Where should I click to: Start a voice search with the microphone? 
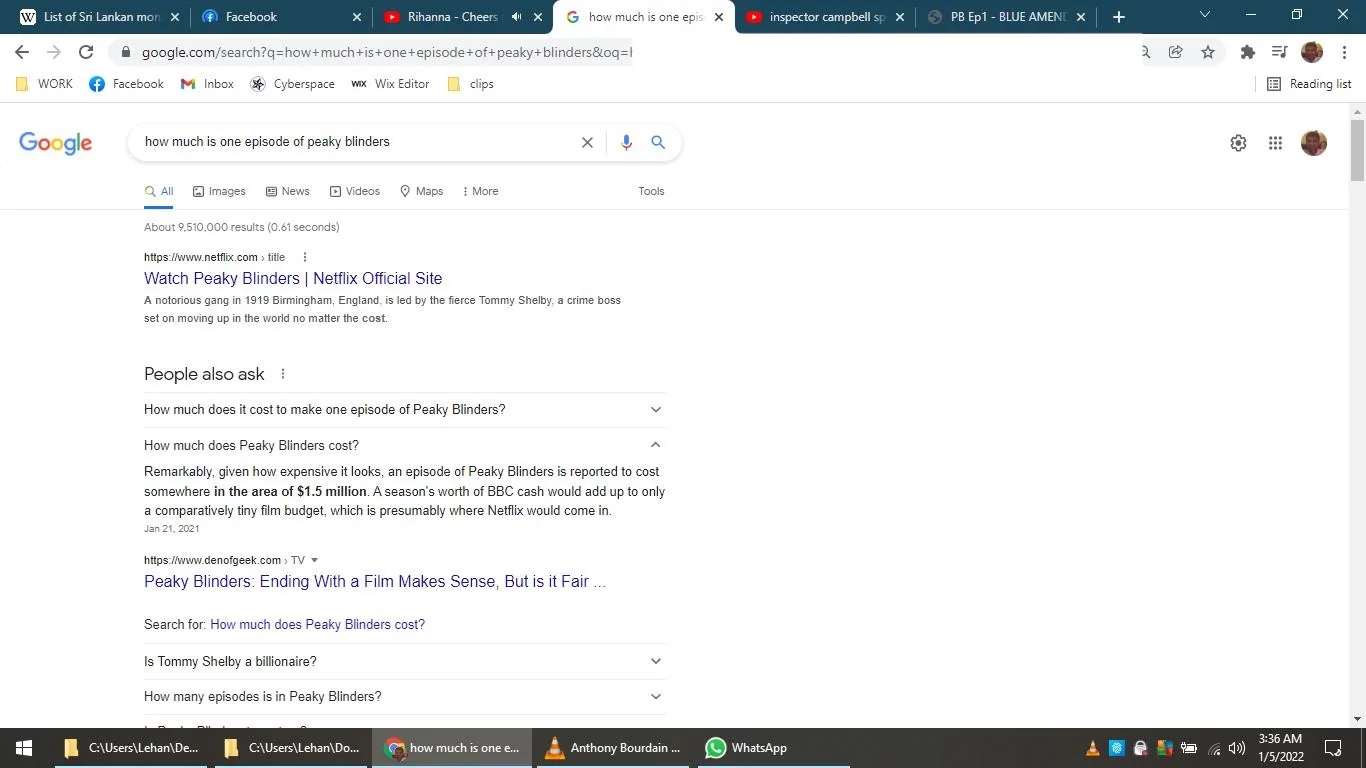coord(626,142)
